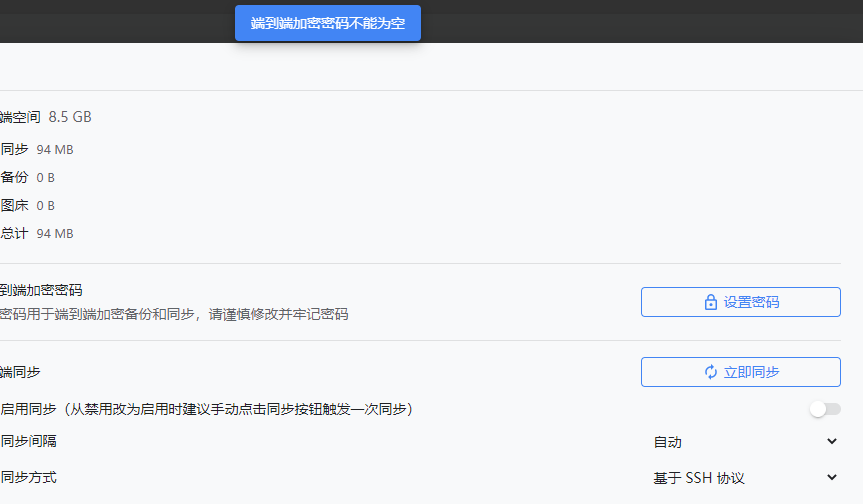Click the circular sync arrows icon
Screen dimensions: 863x504
tap(711, 372)
